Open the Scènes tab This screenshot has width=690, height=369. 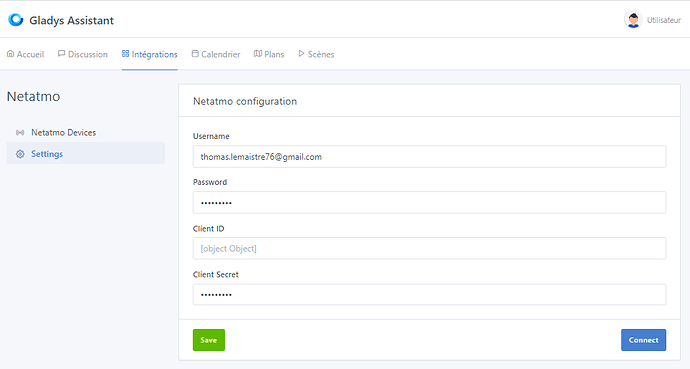316,54
